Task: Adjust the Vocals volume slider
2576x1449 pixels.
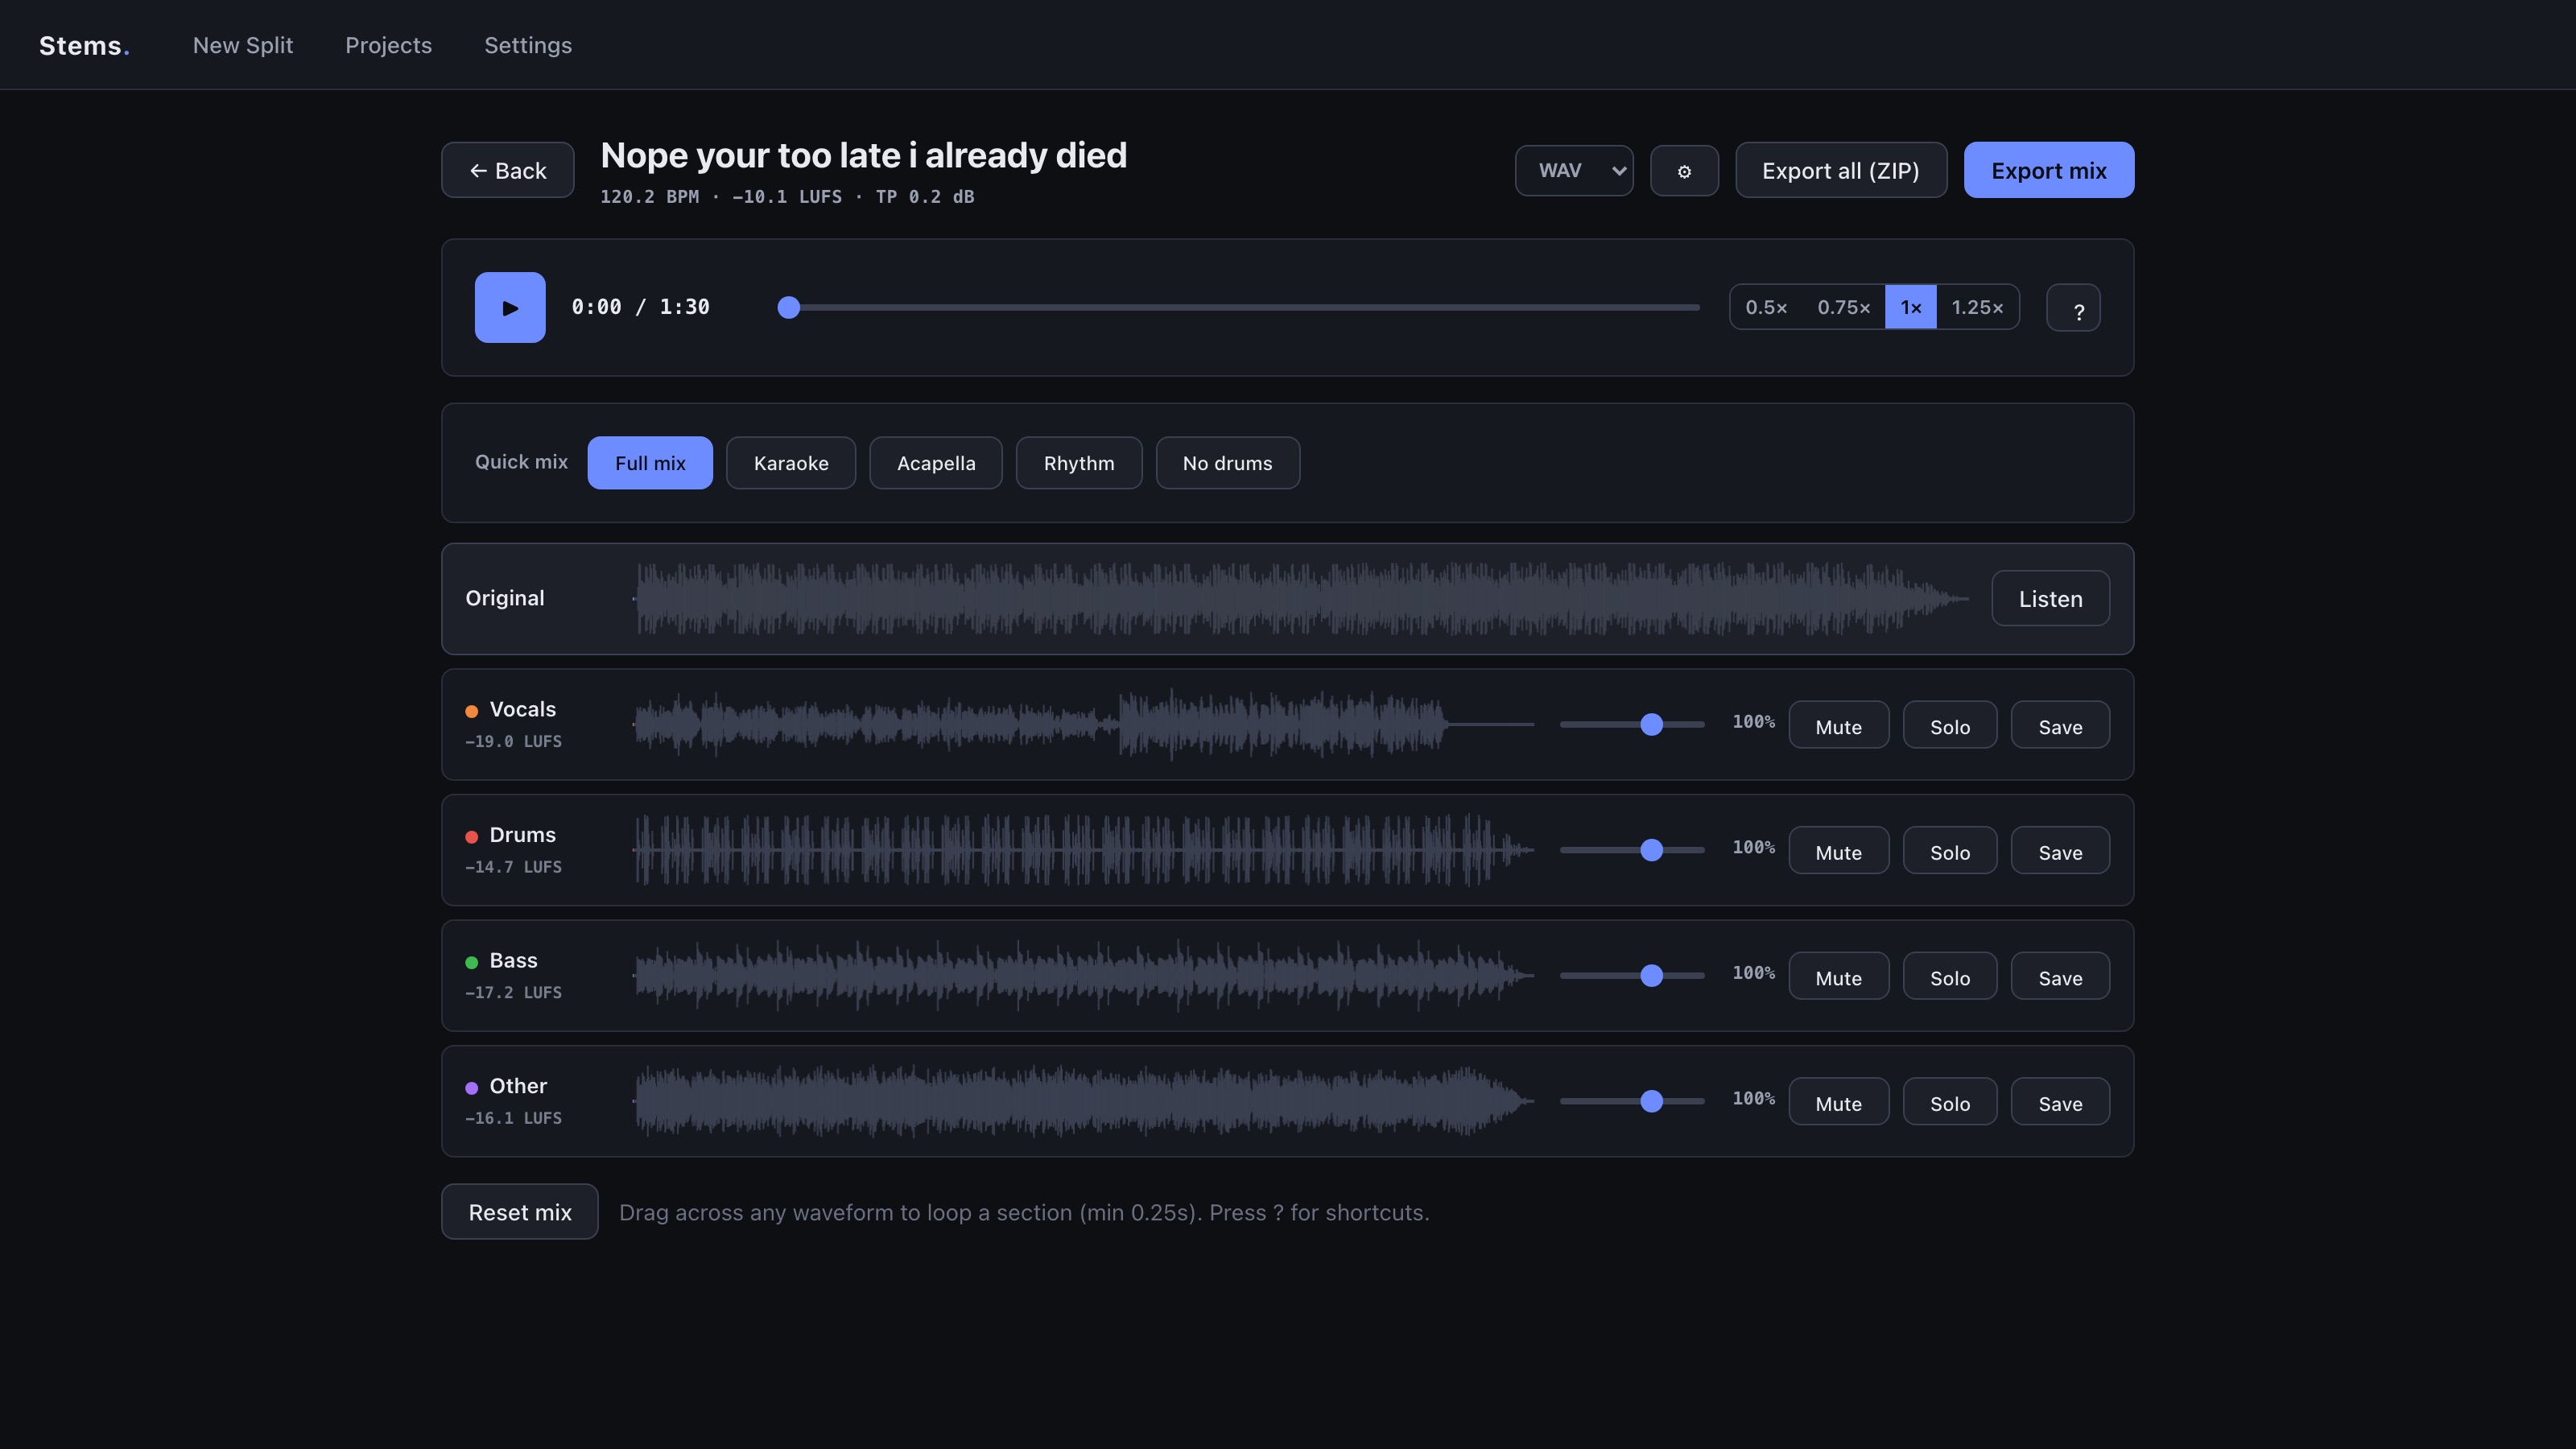Action: pyautogui.click(x=1632, y=724)
